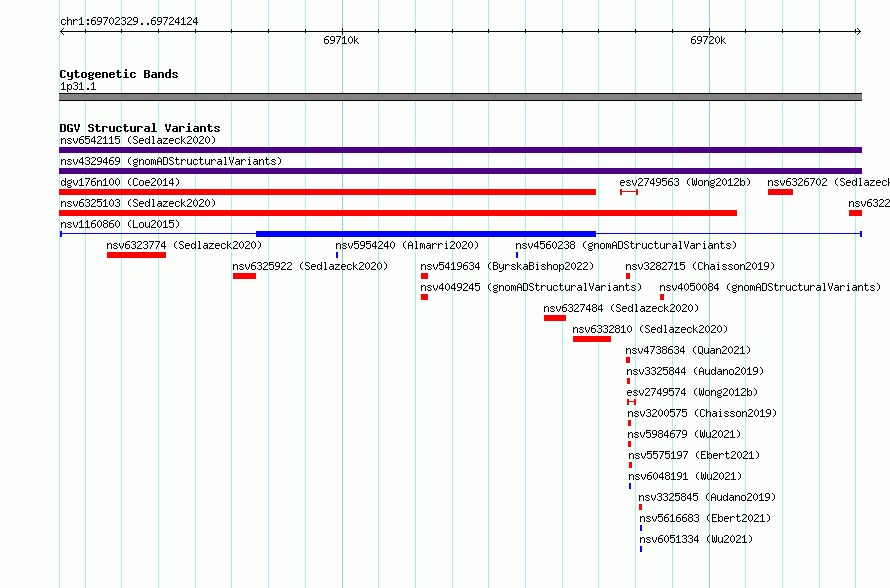Select the thick blue bar of nsv1160860

coord(426,234)
